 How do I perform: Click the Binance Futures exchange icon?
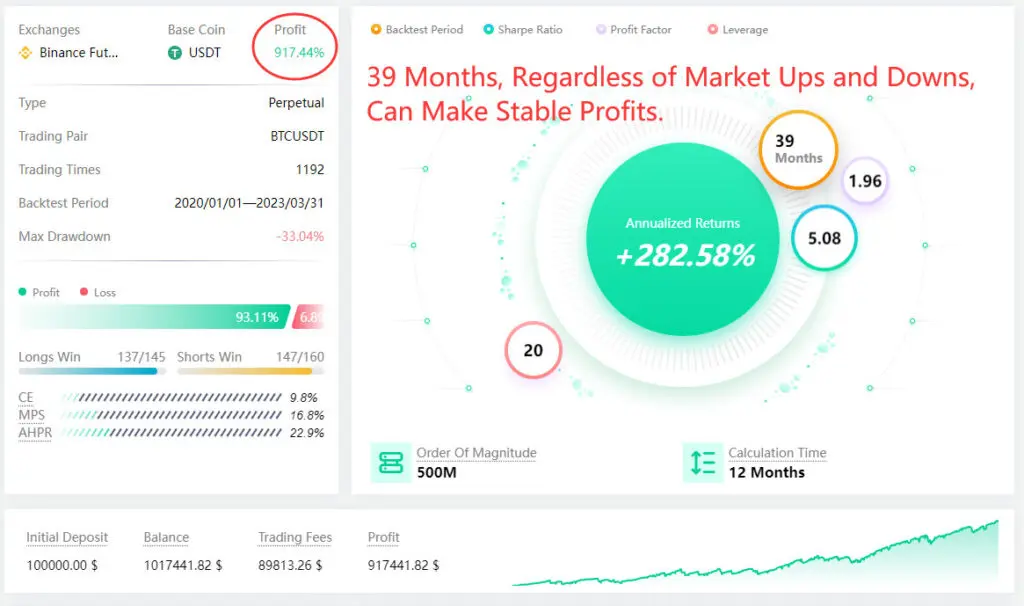tap(26, 52)
